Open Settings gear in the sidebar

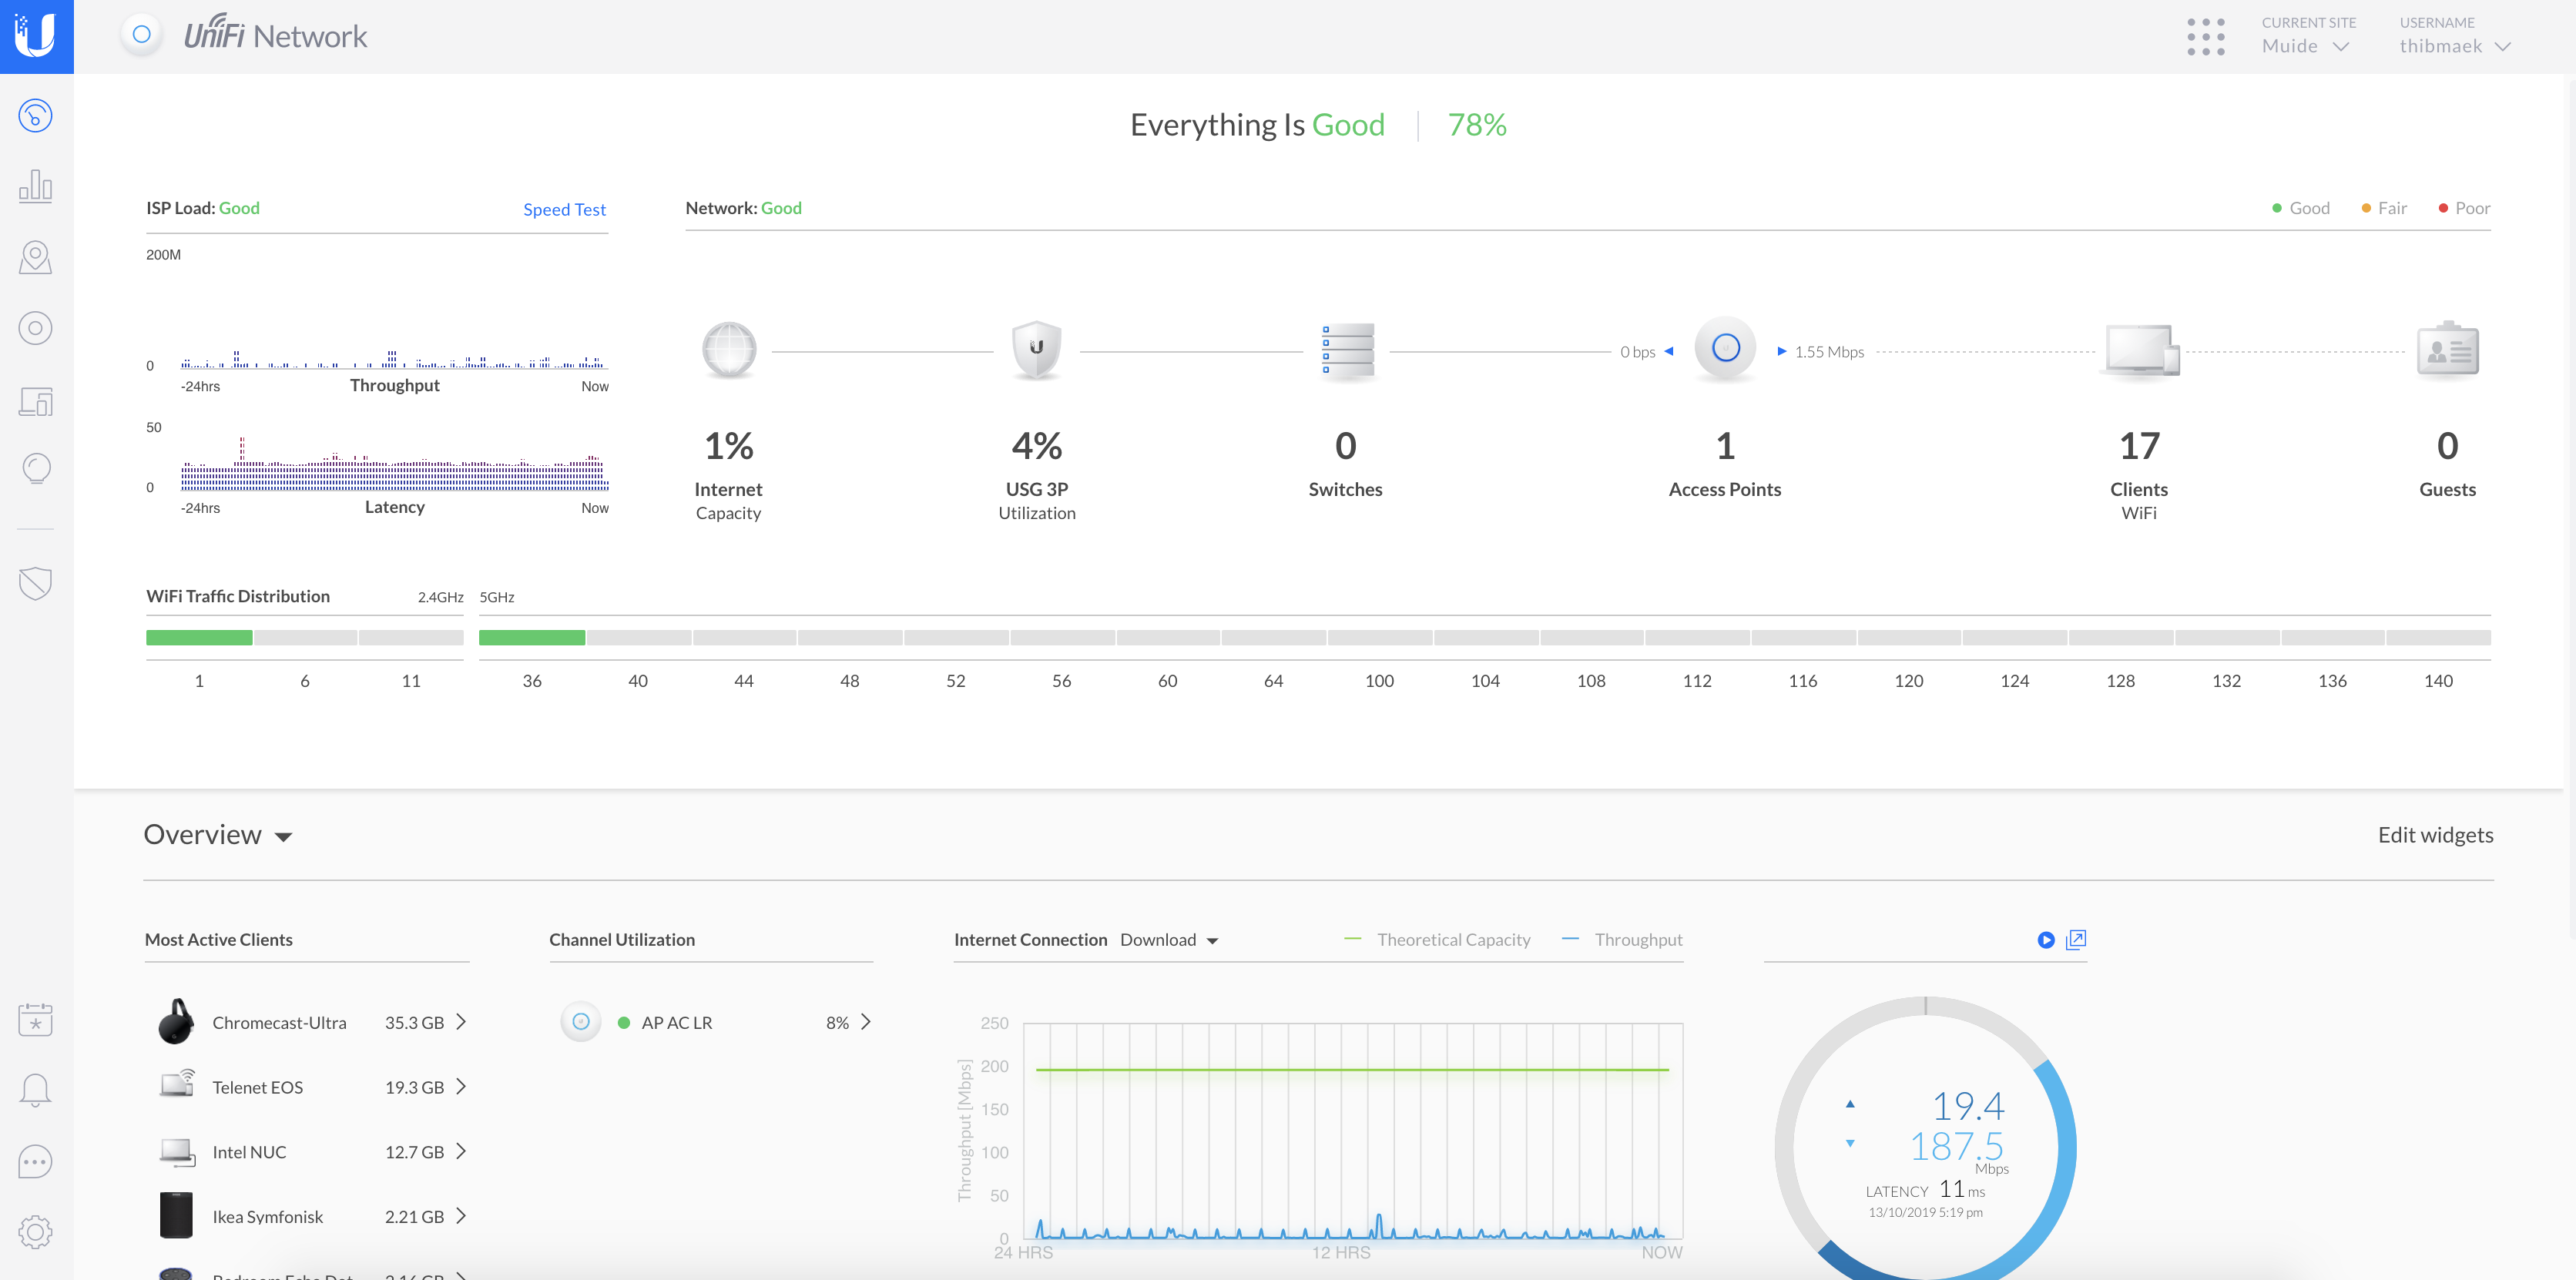click(36, 1231)
